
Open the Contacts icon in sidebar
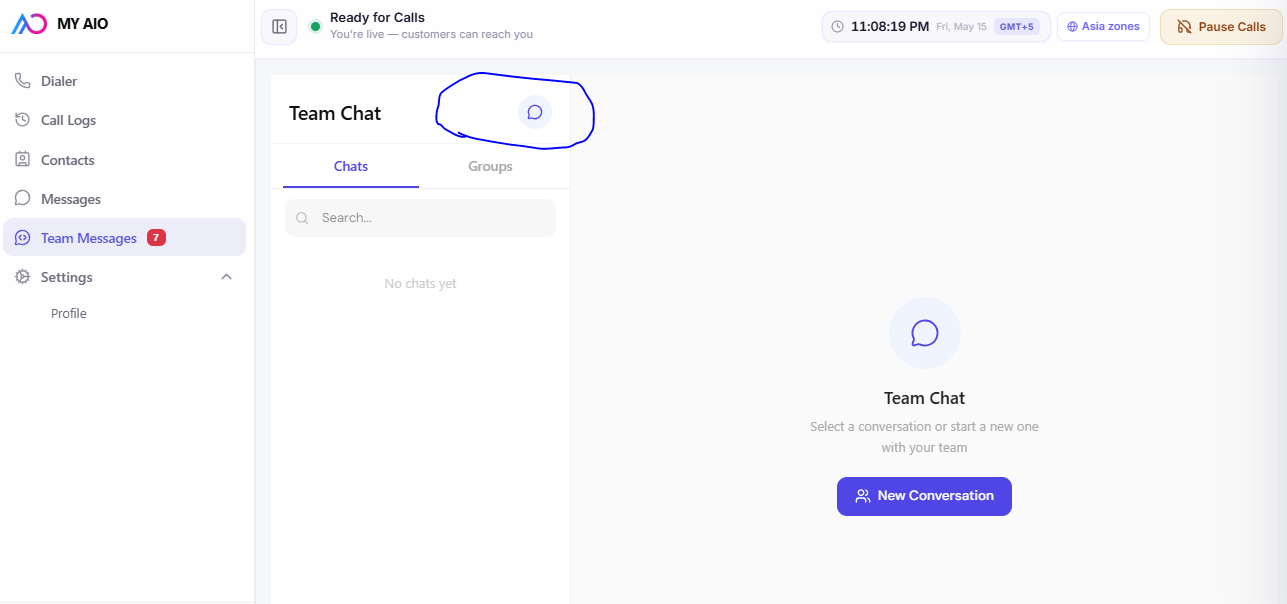click(x=22, y=160)
